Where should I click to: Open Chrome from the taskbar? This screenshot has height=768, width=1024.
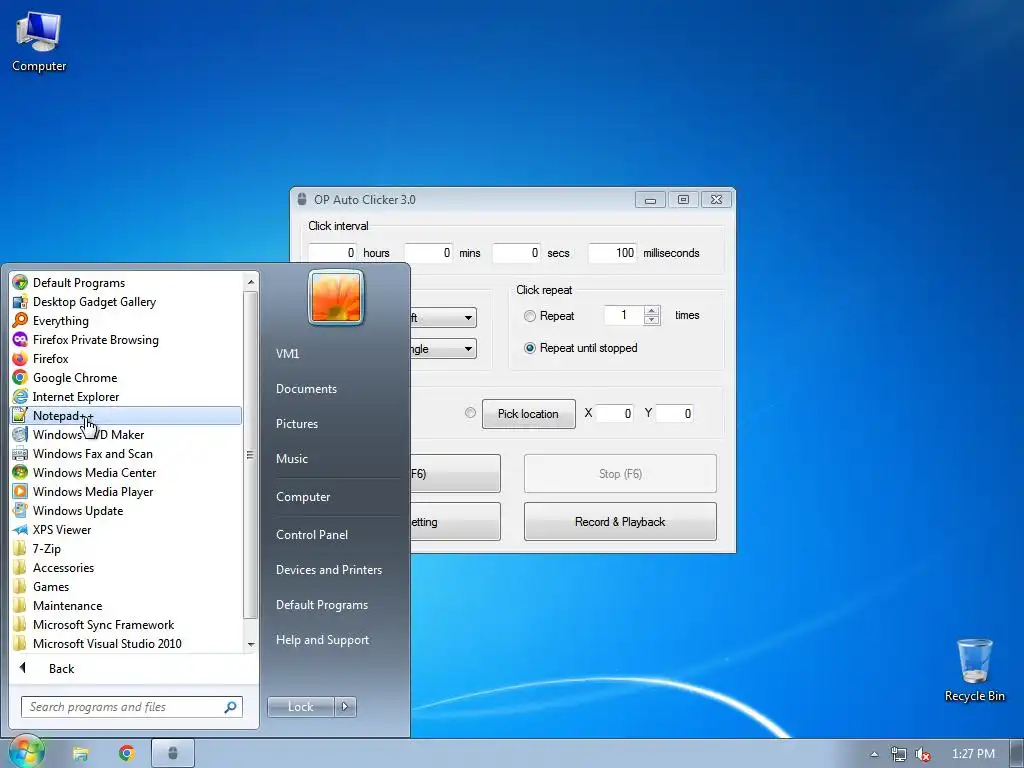[x=127, y=754]
